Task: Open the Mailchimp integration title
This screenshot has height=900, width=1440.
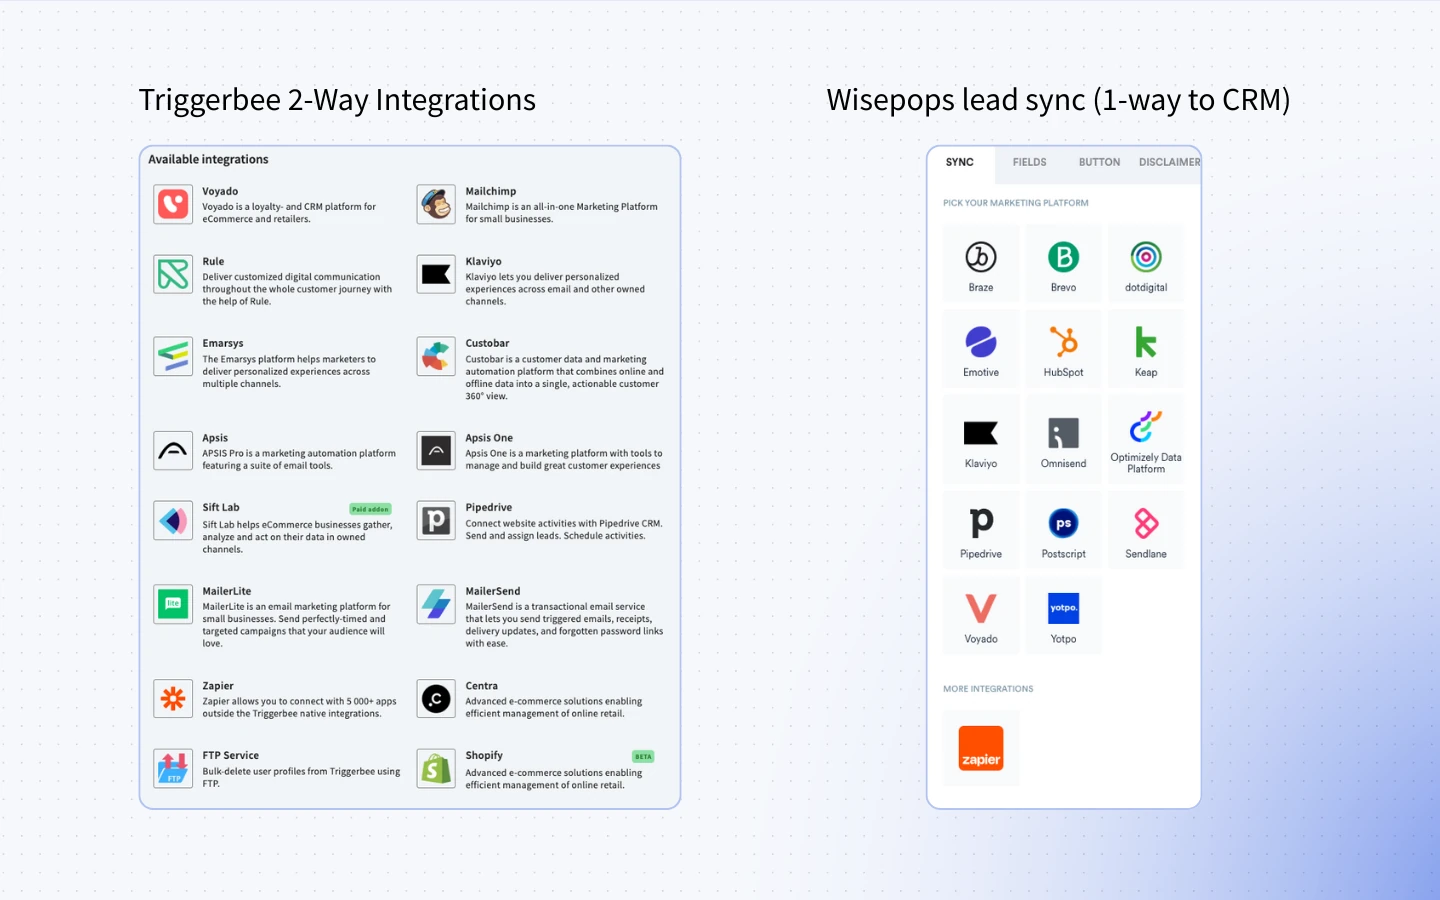Action: pos(491,191)
